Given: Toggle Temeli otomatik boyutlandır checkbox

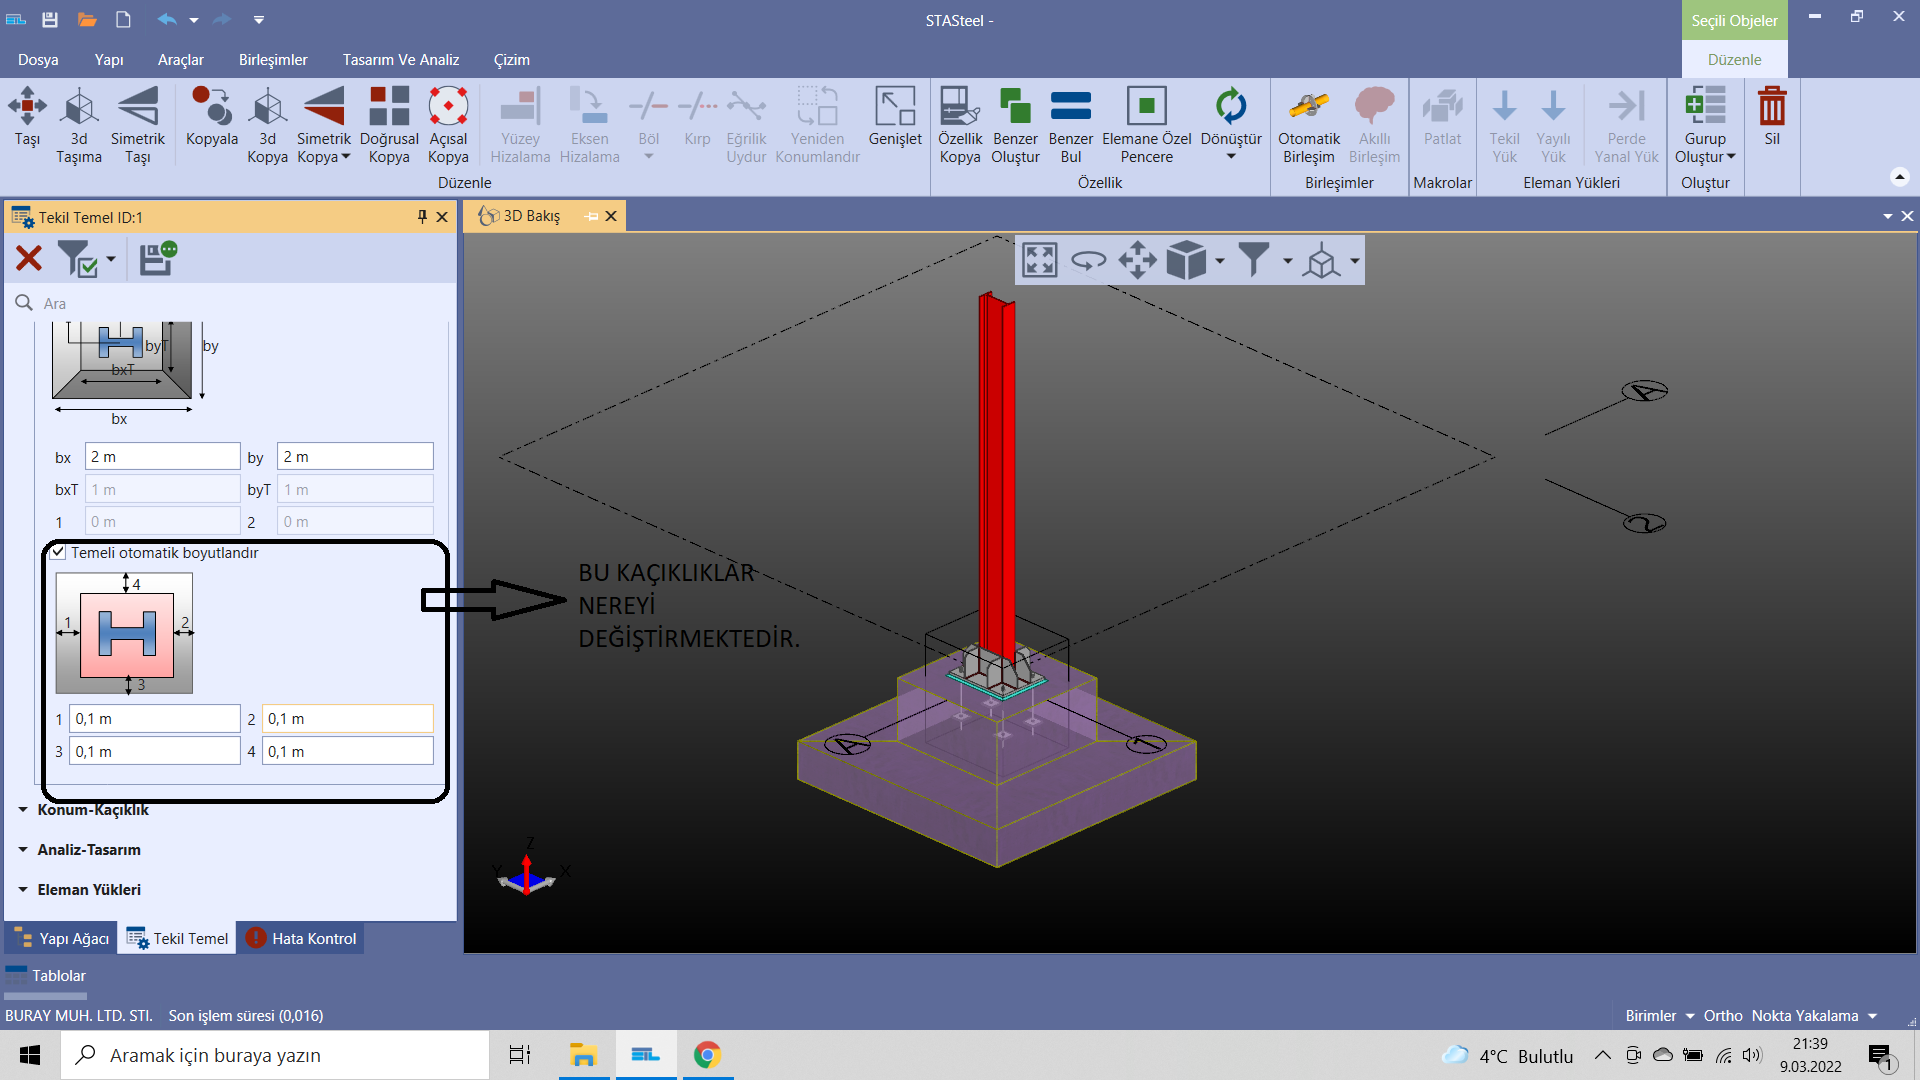Looking at the screenshot, I should point(60,552).
